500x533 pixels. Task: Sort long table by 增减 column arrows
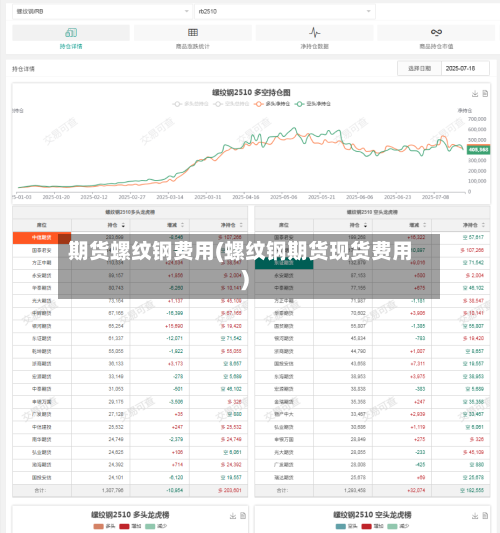pyautogui.click(x=183, y=225)
